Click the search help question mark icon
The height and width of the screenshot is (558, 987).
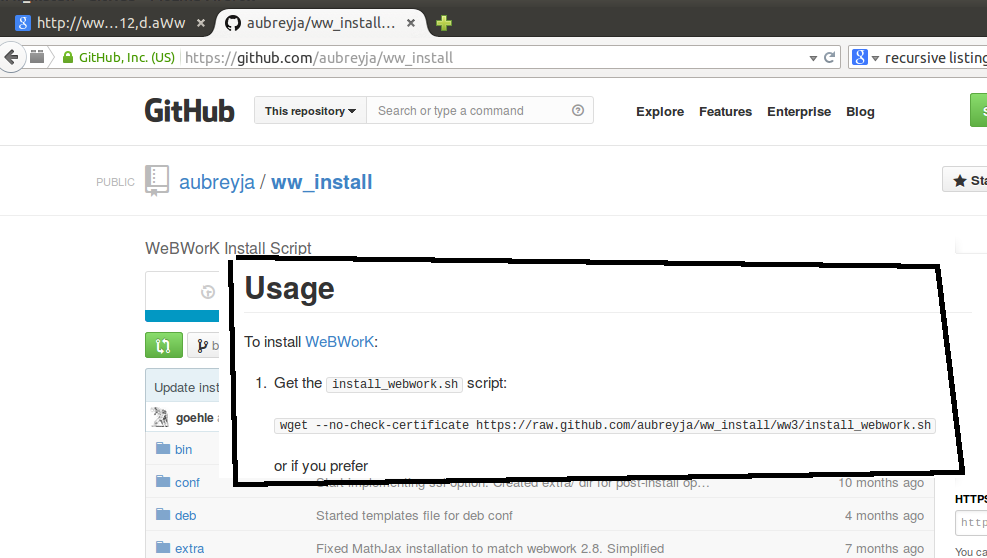click(x=578, y=111)
